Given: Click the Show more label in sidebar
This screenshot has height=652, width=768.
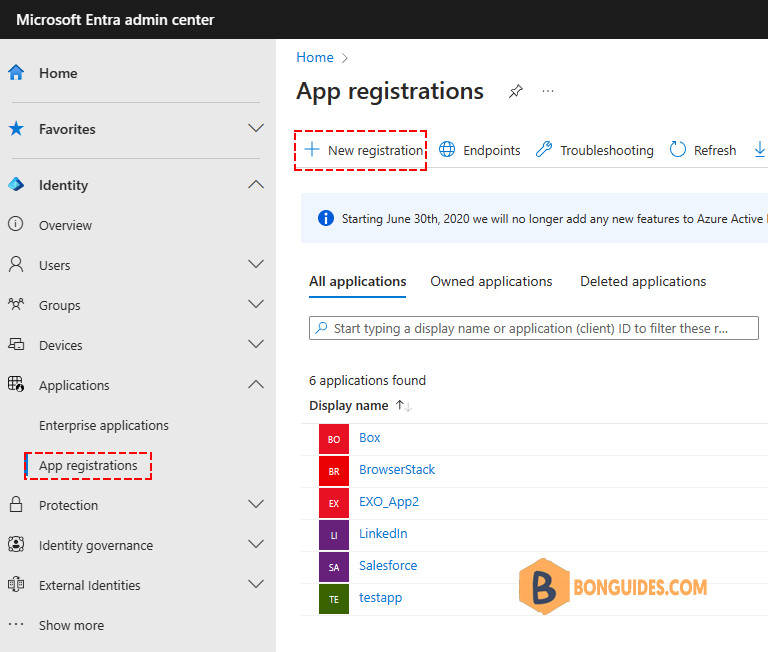Looking at the screenshot, I should pyautogui.click(x=72, y=626).
